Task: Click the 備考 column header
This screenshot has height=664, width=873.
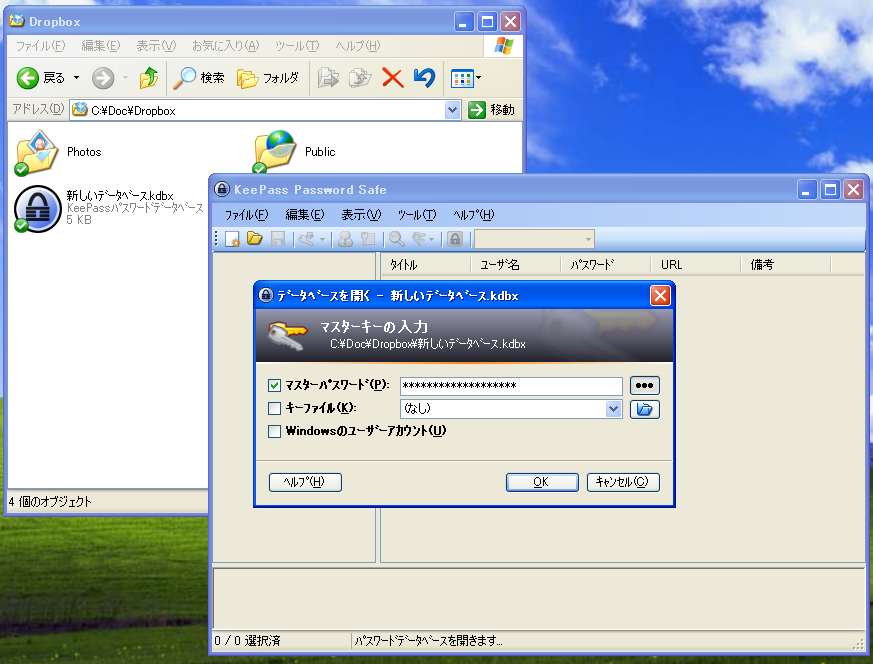Action: click(786, 265)
